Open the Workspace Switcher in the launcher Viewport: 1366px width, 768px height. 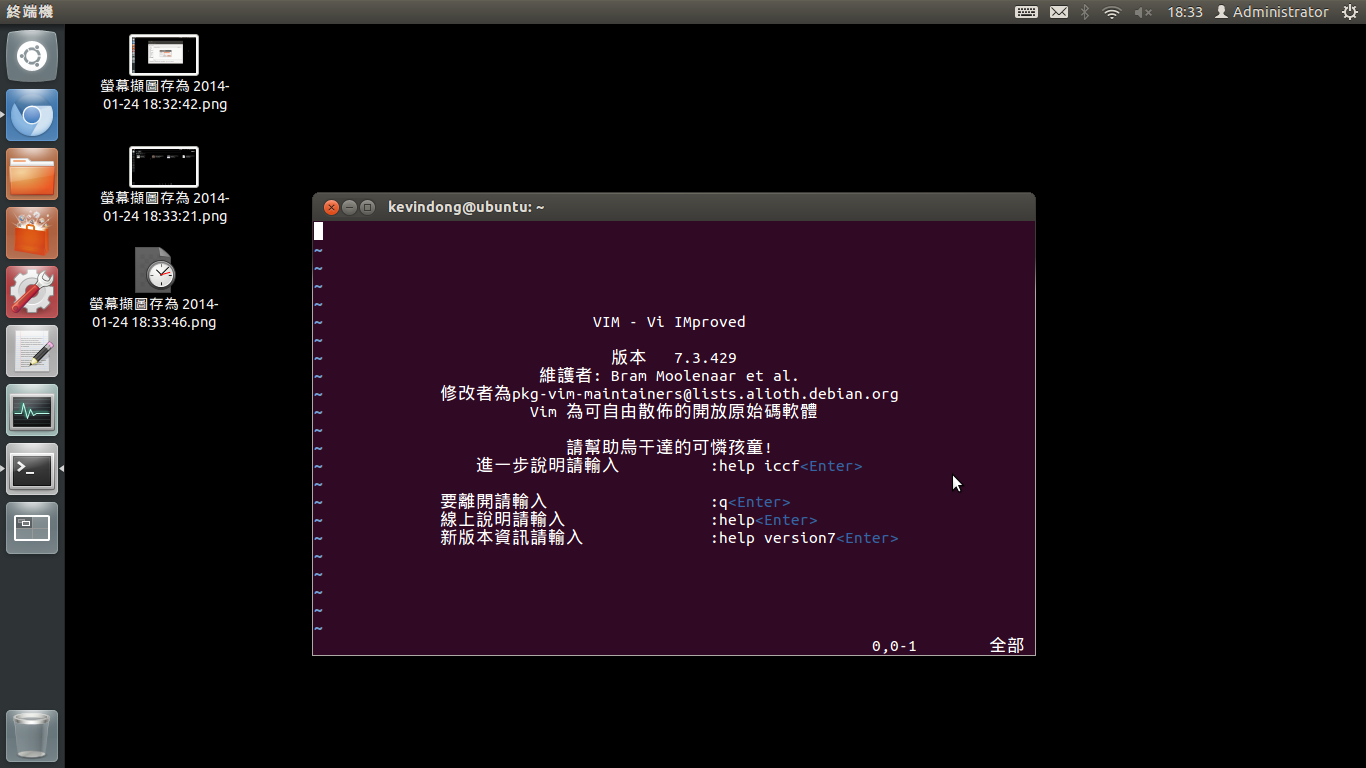pyautogui.click(x=32, y=528)
